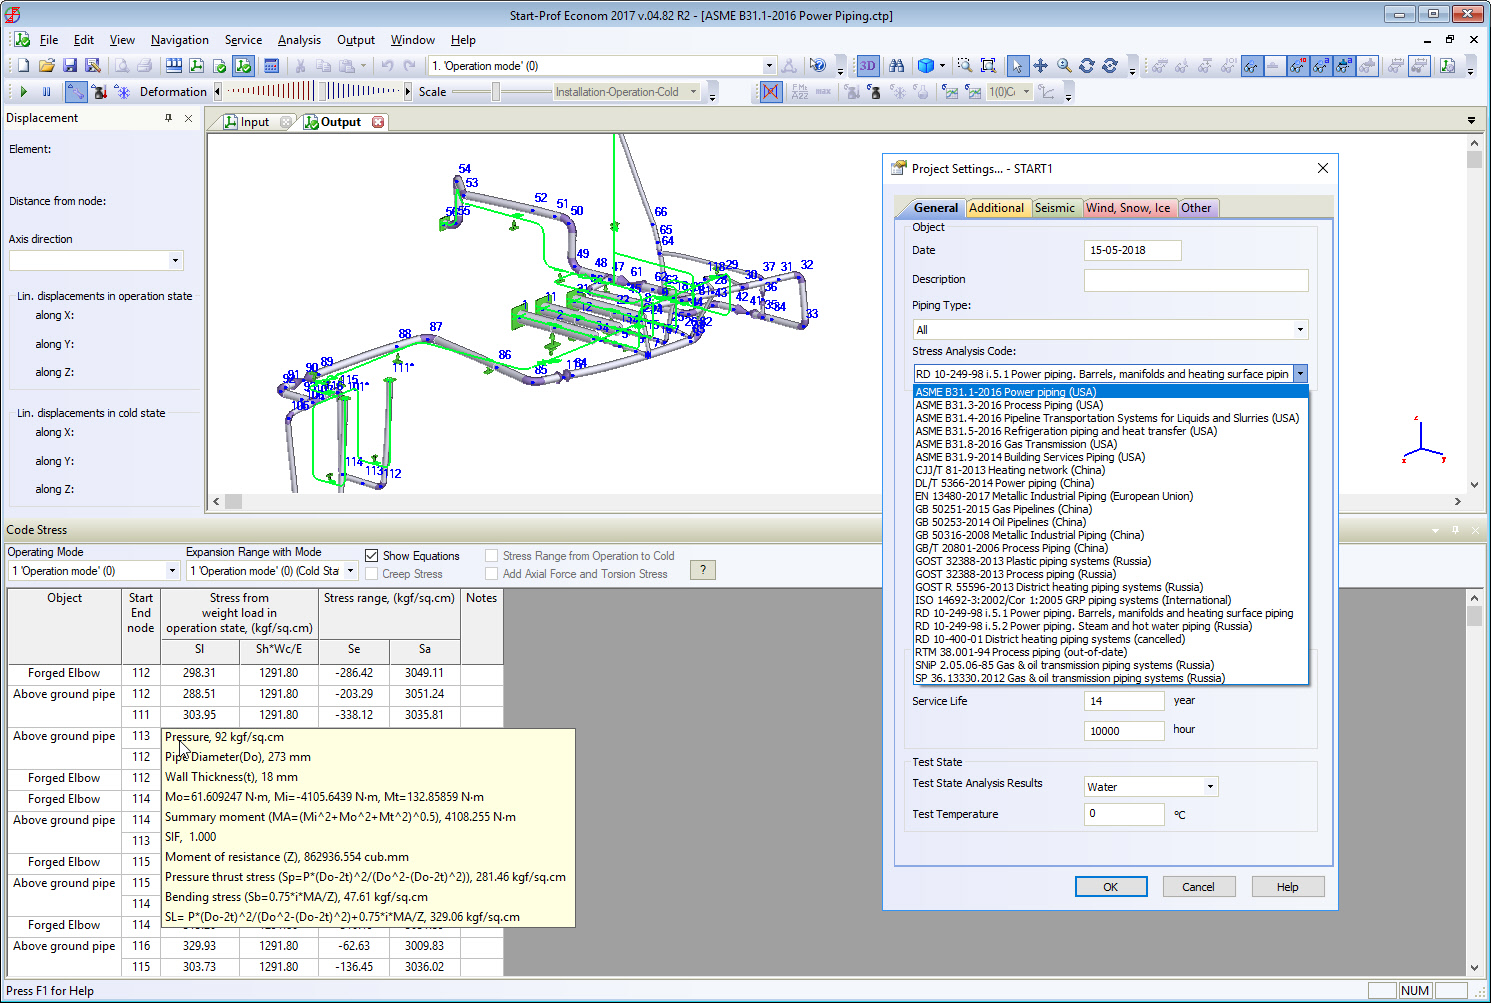The height and width of the screenshot is (1003, 1491).
Task: Select the pan four-arrow tool
Action: point(1041,66)
